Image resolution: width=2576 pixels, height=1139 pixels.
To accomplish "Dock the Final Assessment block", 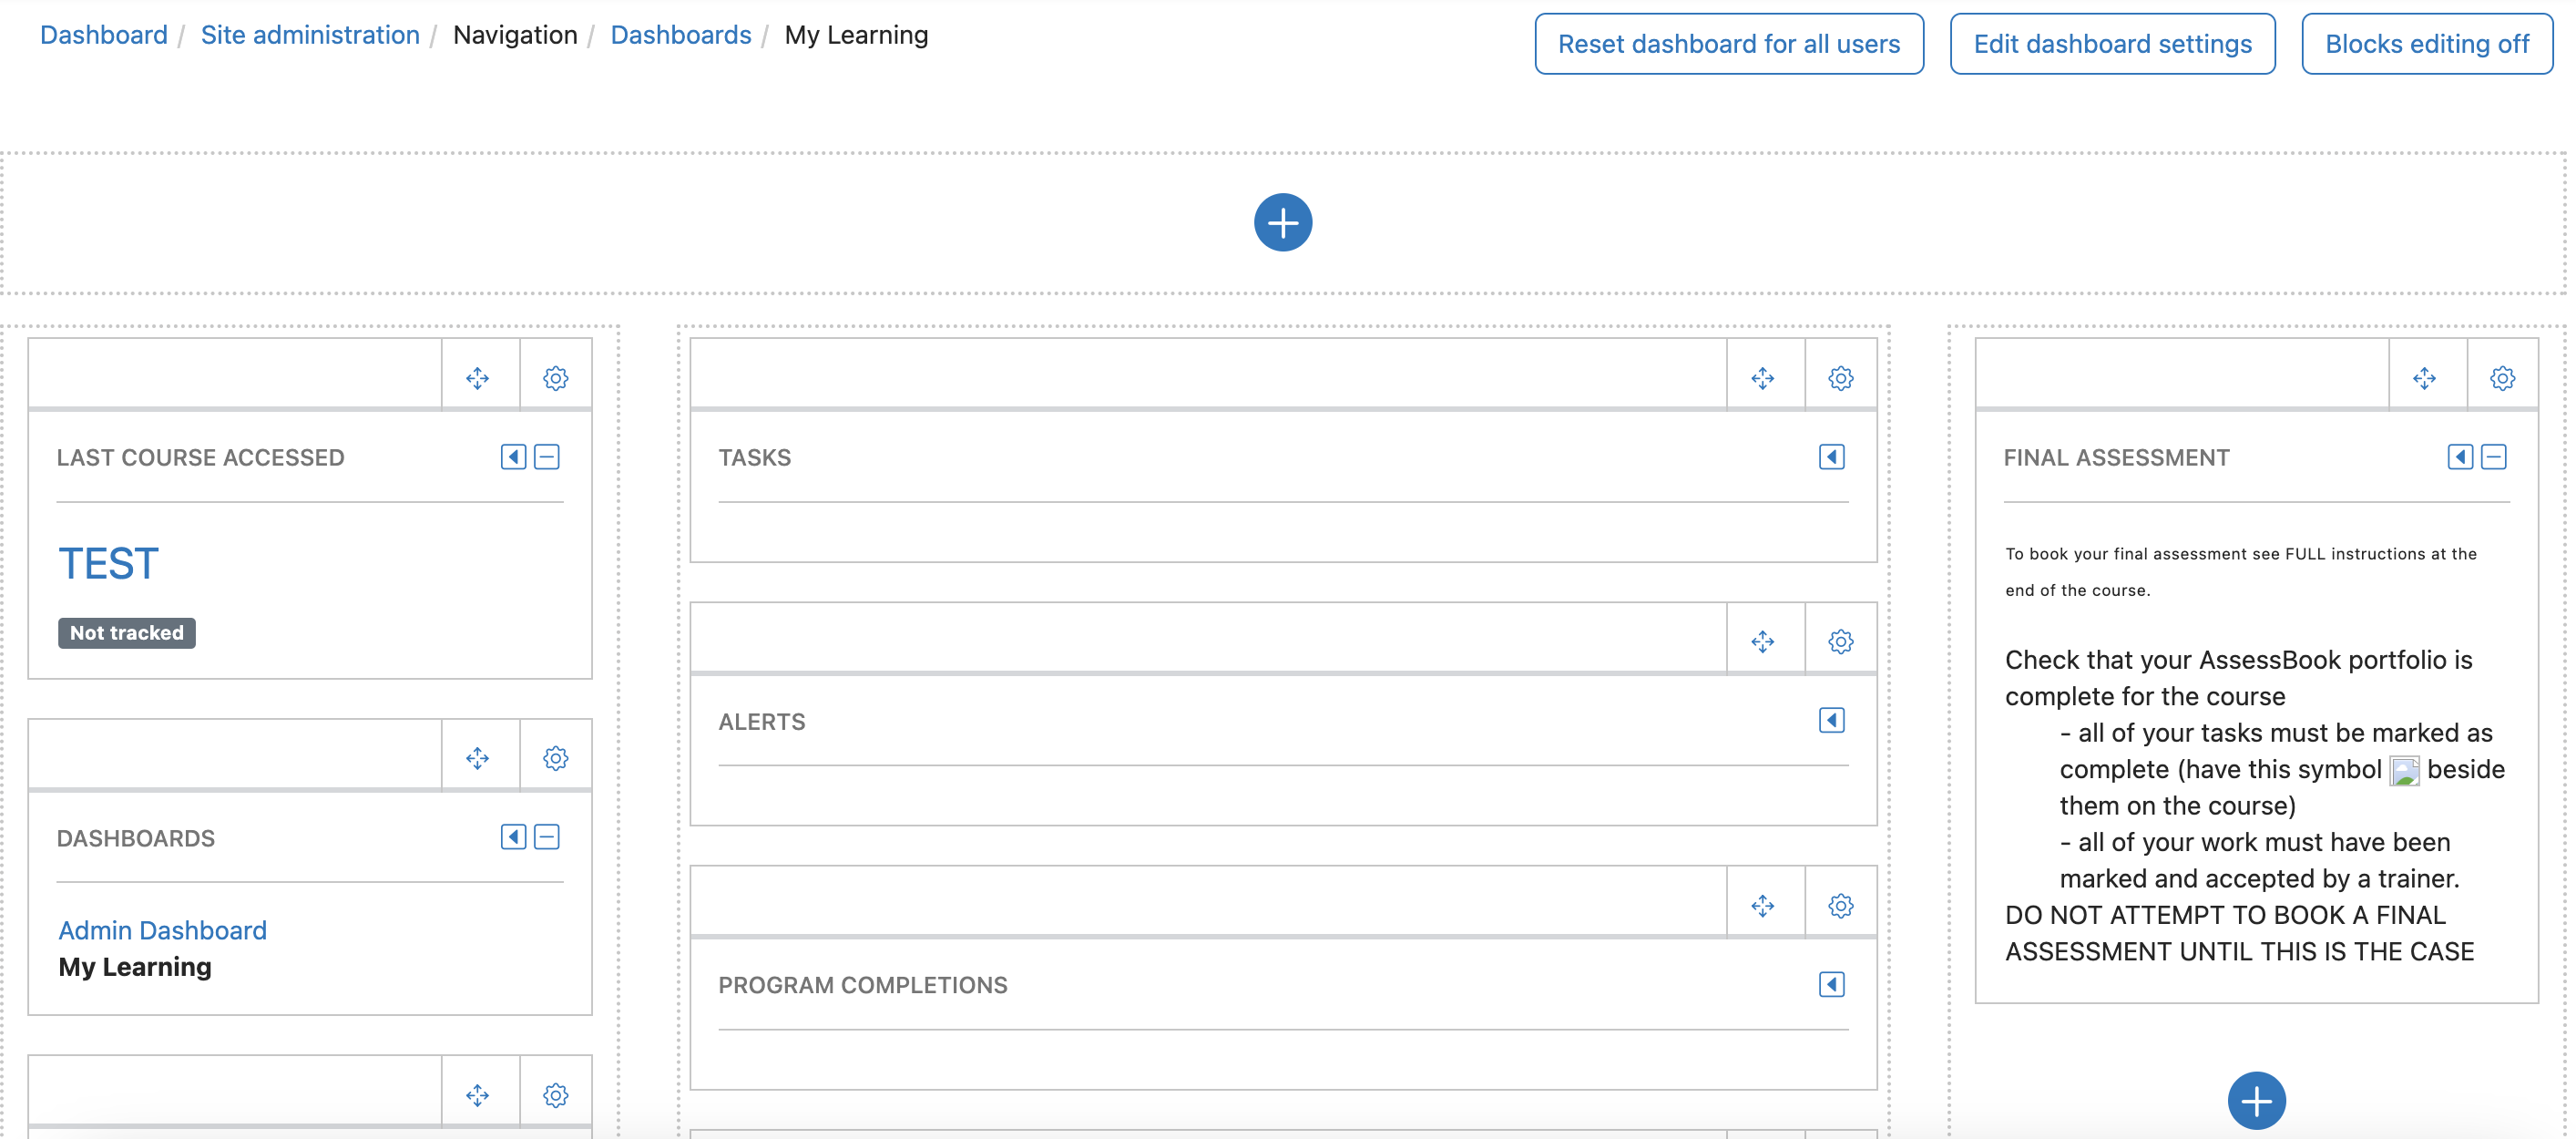I will click(x=2461, y=457).
